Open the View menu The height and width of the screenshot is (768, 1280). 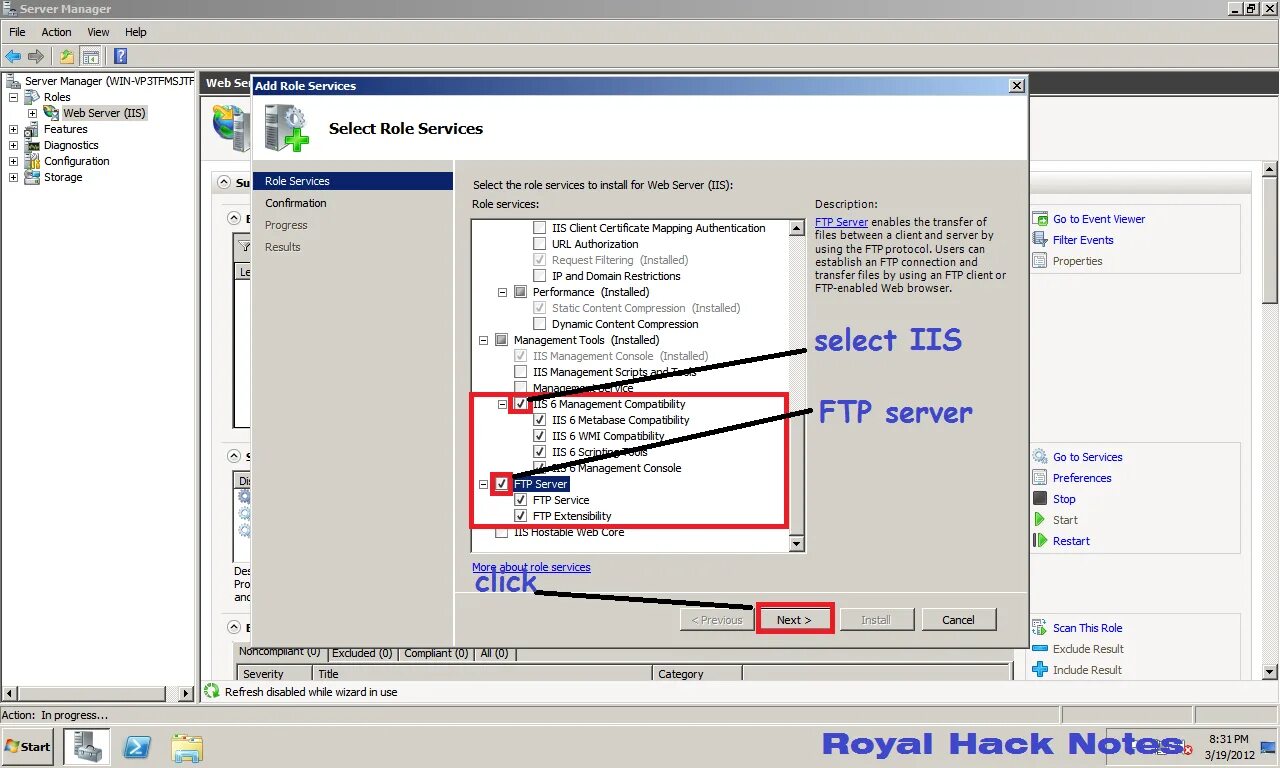pyautogui.click(x=98, y=32)
